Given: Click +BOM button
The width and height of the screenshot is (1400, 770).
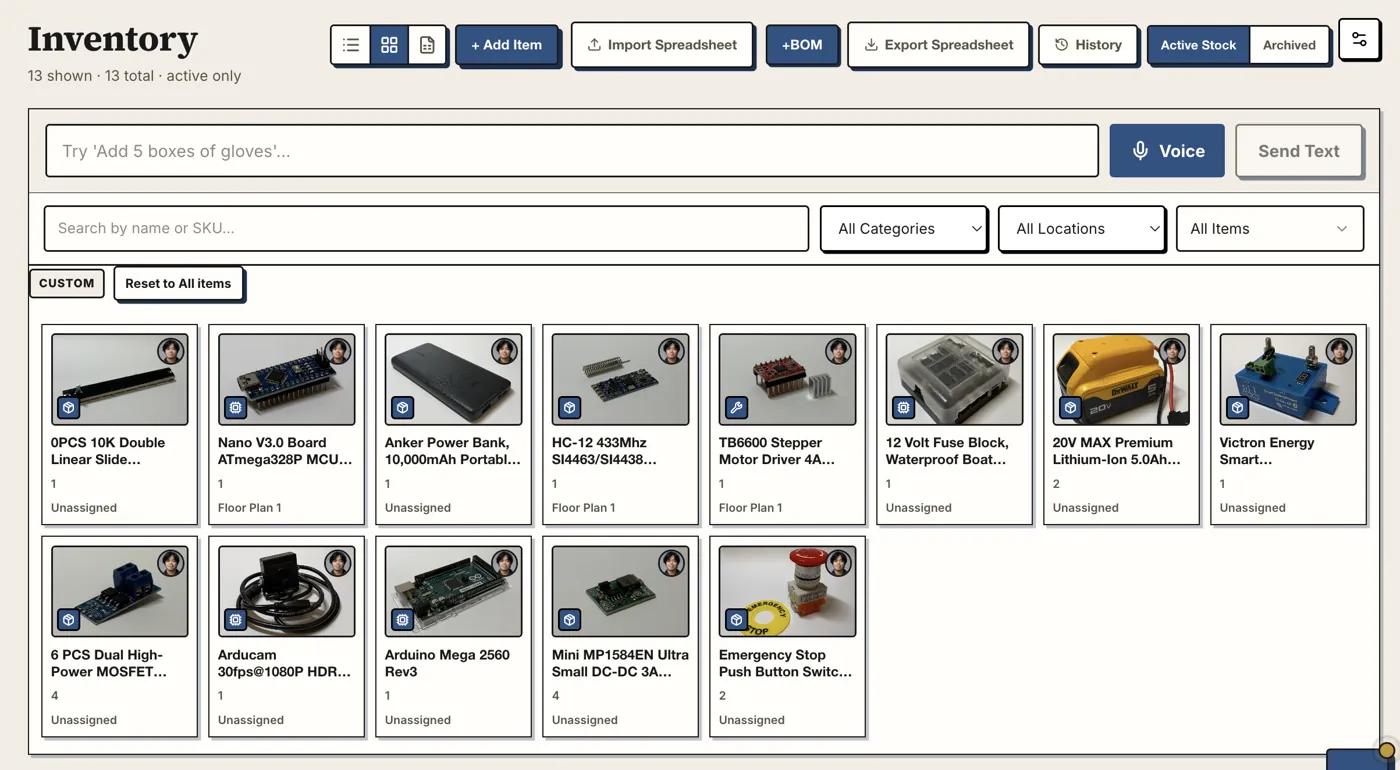Looking at the screenshot, I should click(x=802, y=45).
